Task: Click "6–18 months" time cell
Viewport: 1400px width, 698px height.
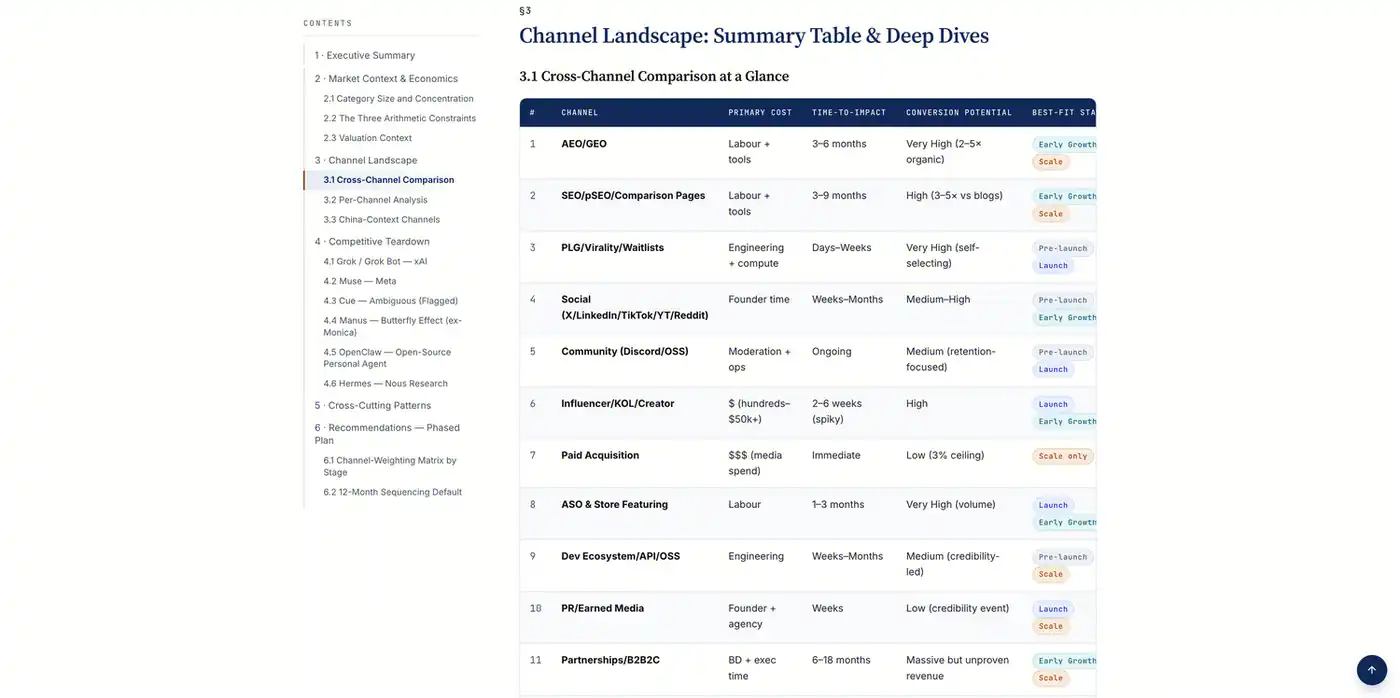Action: [841, 660]
